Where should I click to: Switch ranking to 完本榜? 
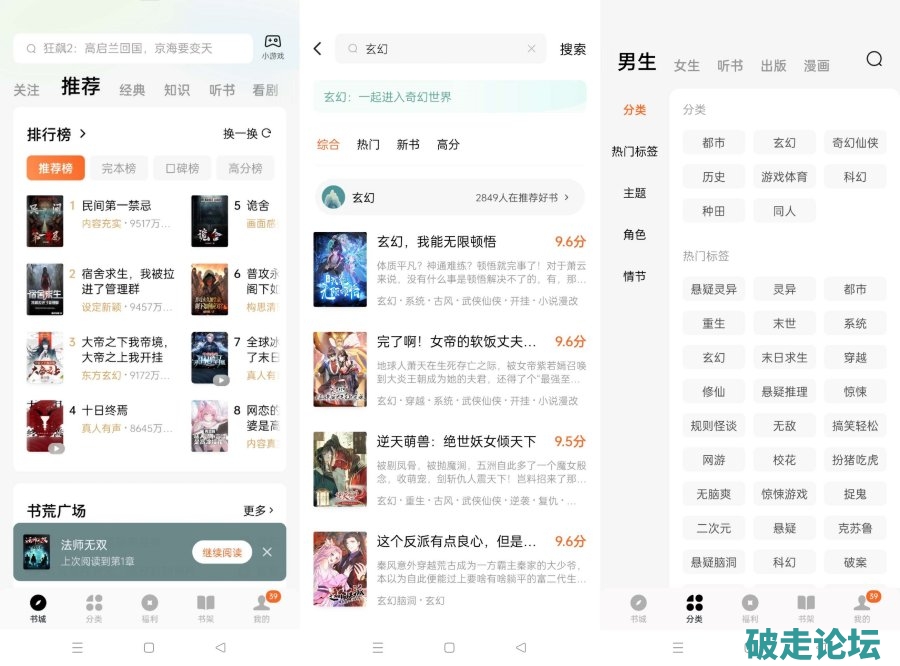[119, 168]
